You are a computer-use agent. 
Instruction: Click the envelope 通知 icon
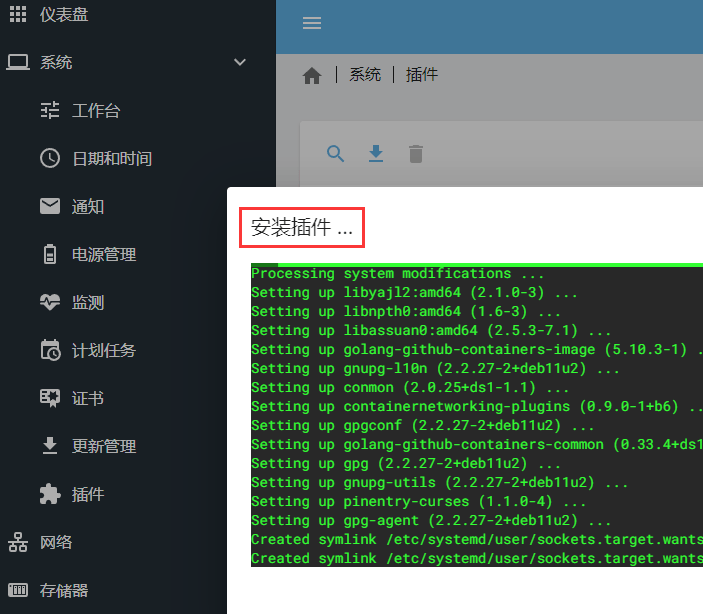pyautogui.click(x=50, y=206)
